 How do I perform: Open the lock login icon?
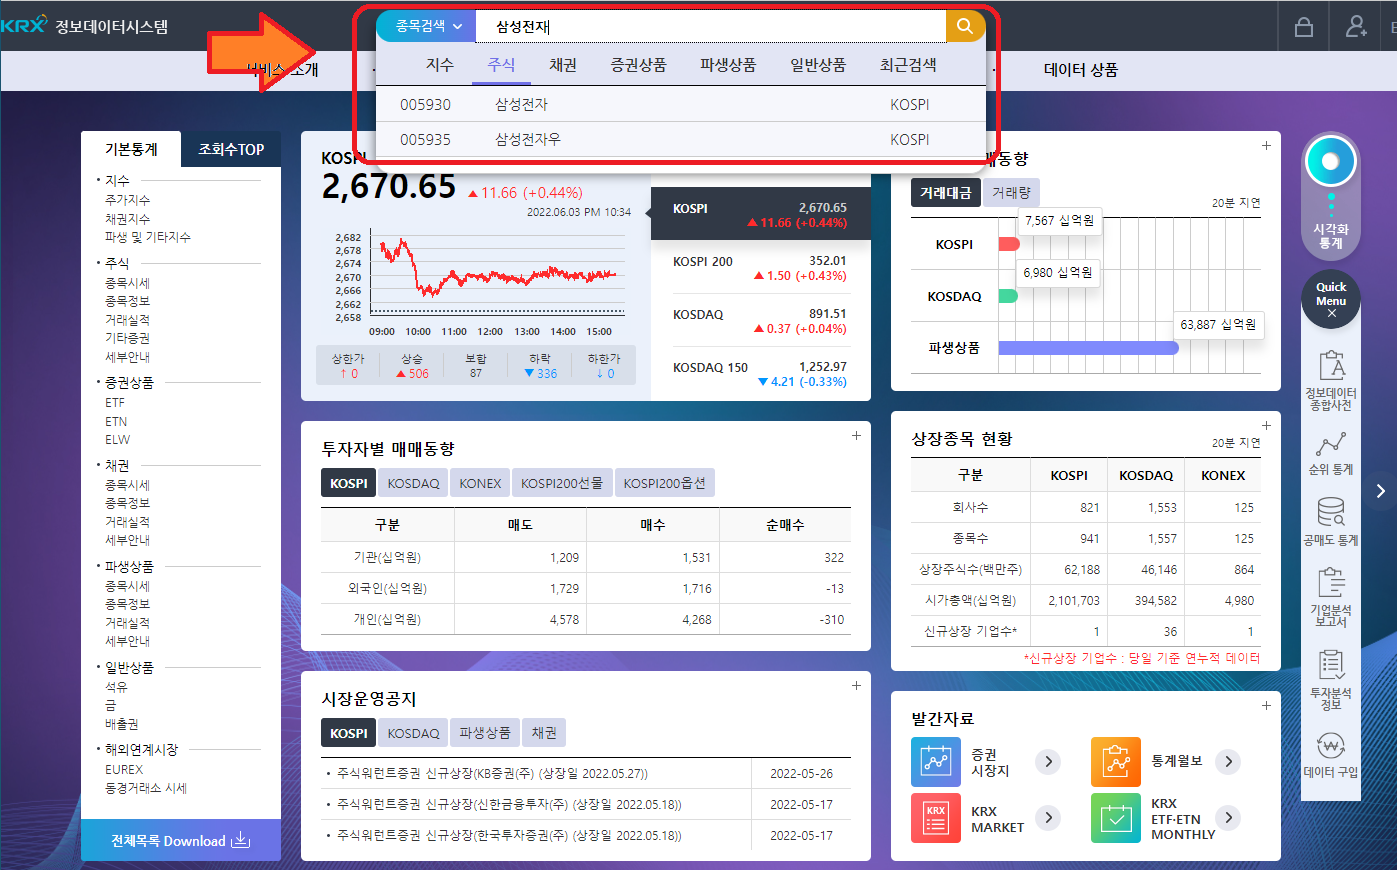click(x=1304, y=27)
